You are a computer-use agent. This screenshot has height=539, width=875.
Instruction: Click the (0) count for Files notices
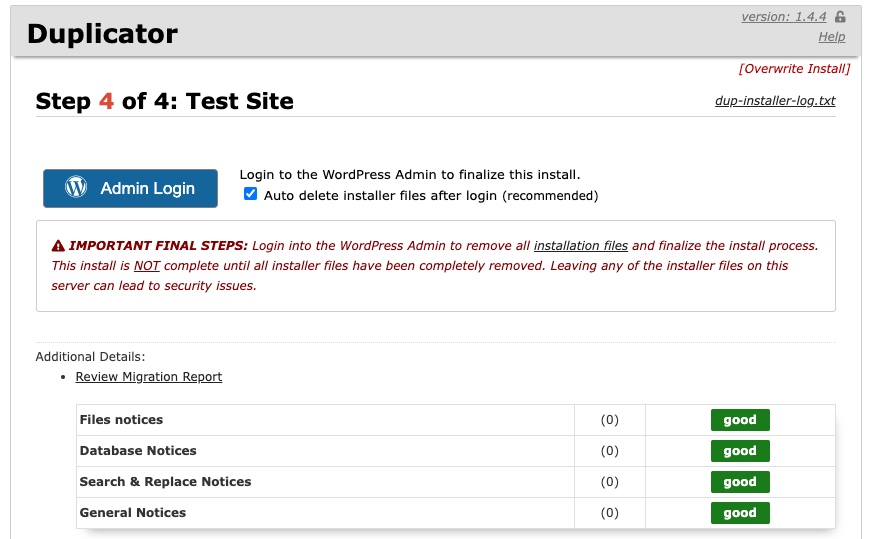[x=609, y=420]
